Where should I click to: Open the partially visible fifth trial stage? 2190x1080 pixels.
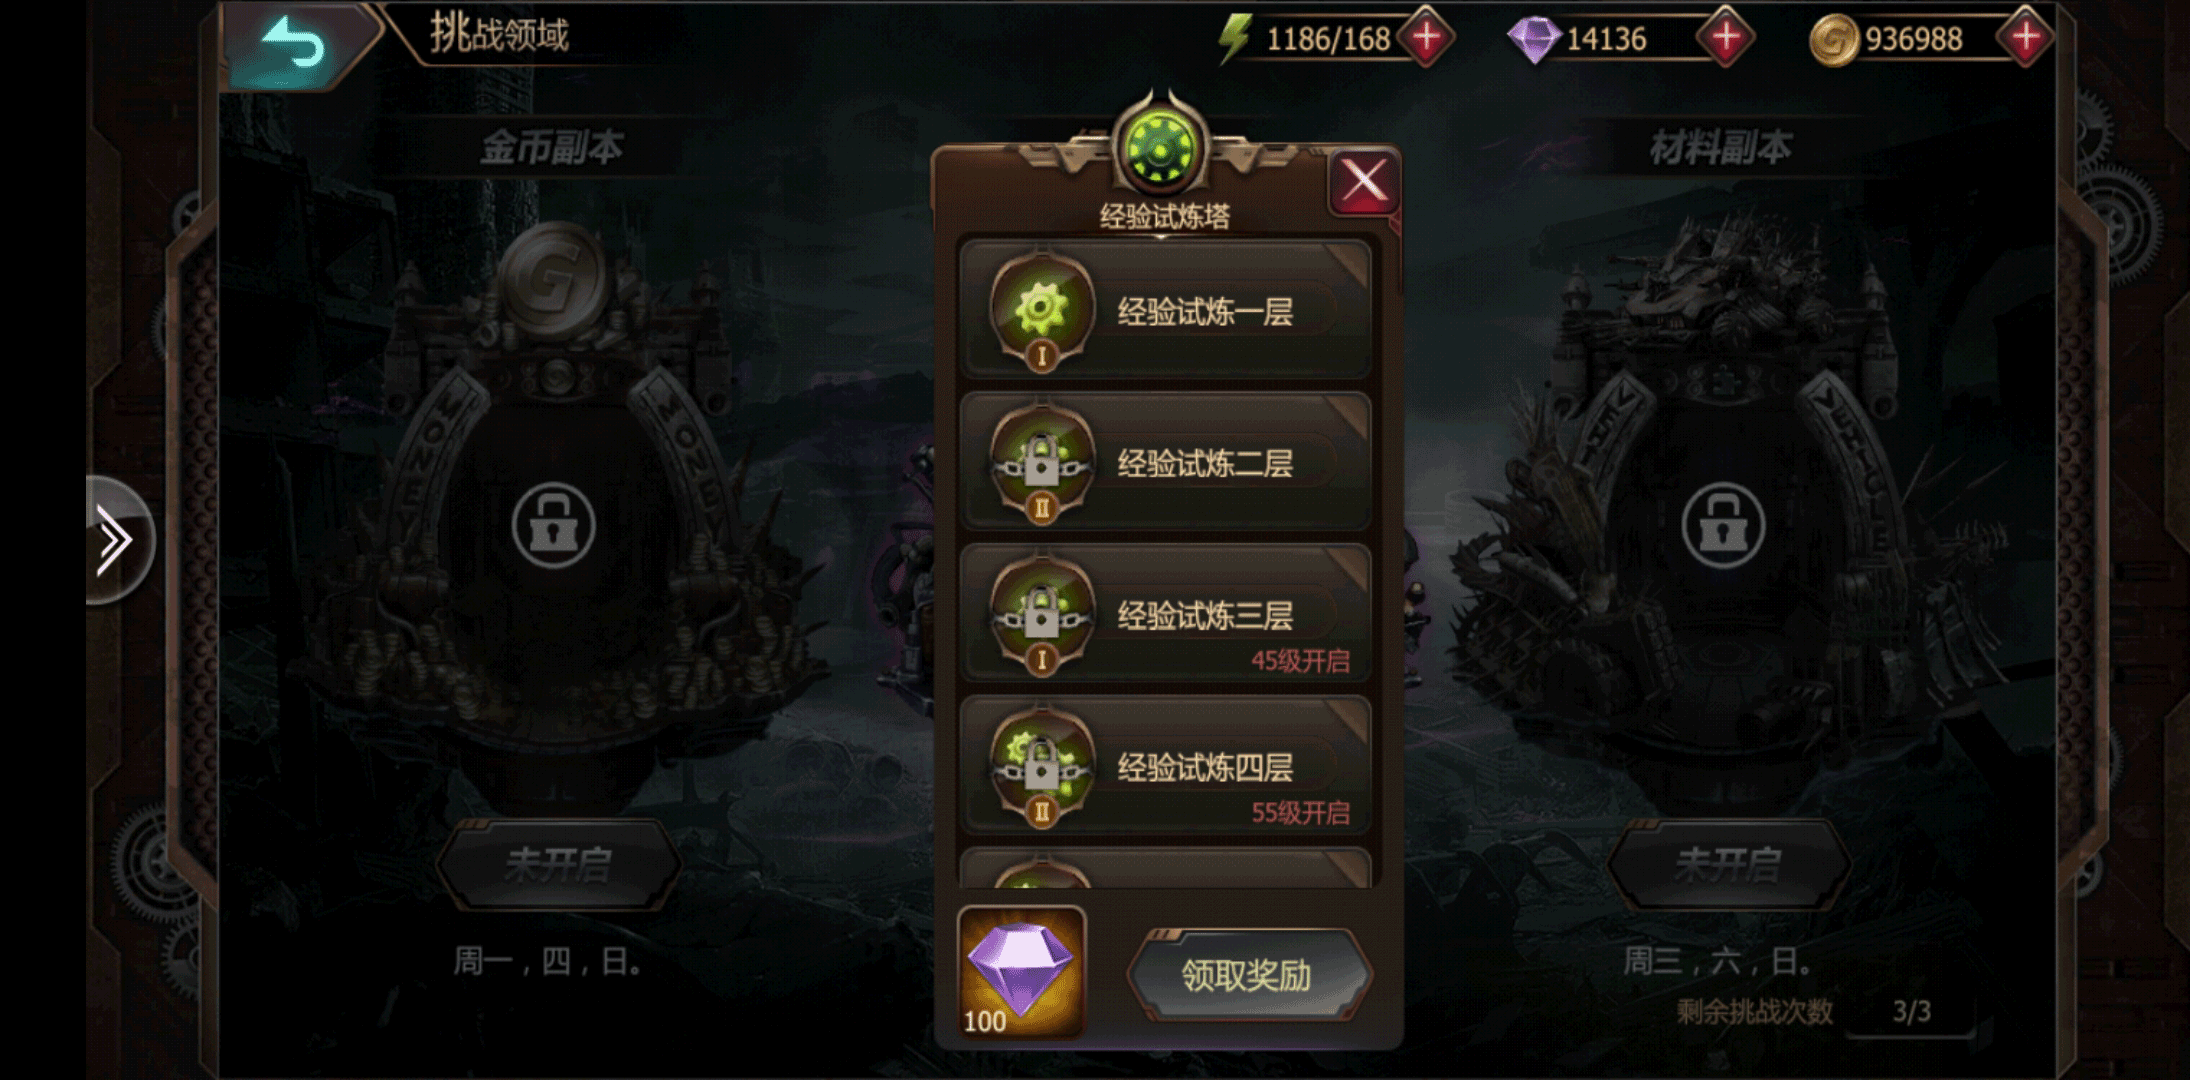click(1165, 868)
